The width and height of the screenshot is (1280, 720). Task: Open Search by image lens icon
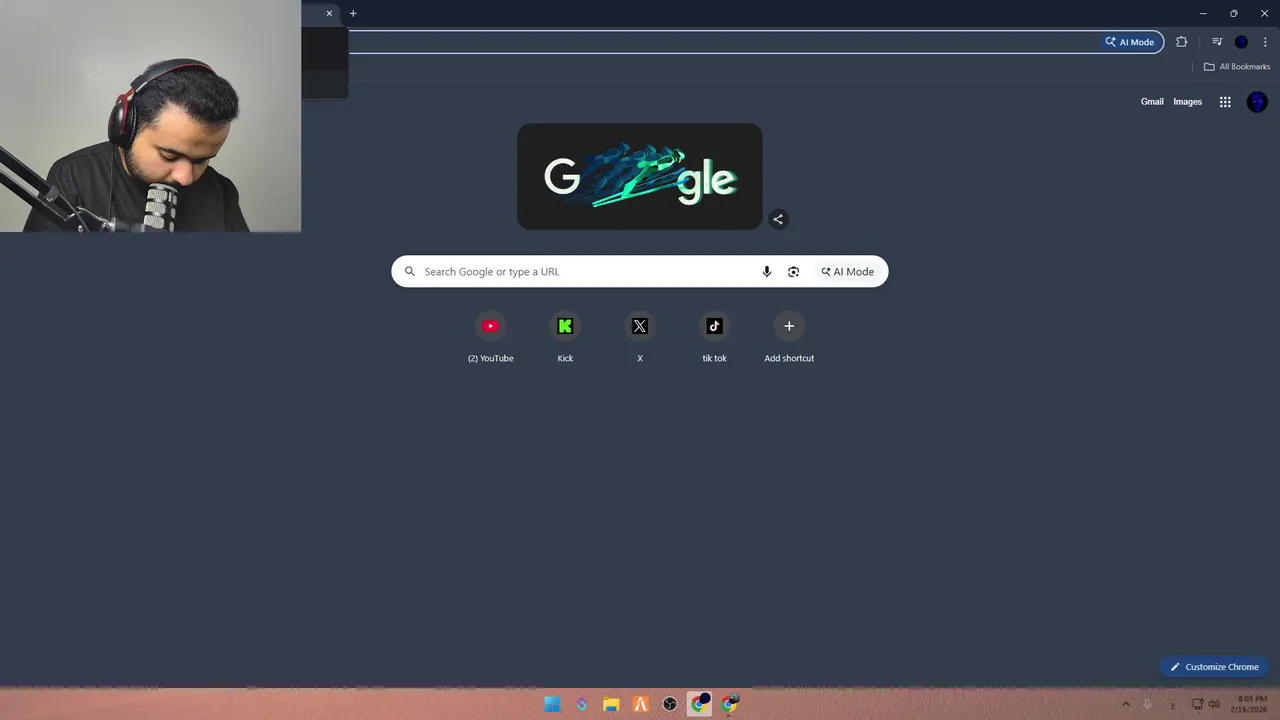click(x=793, y=272)
